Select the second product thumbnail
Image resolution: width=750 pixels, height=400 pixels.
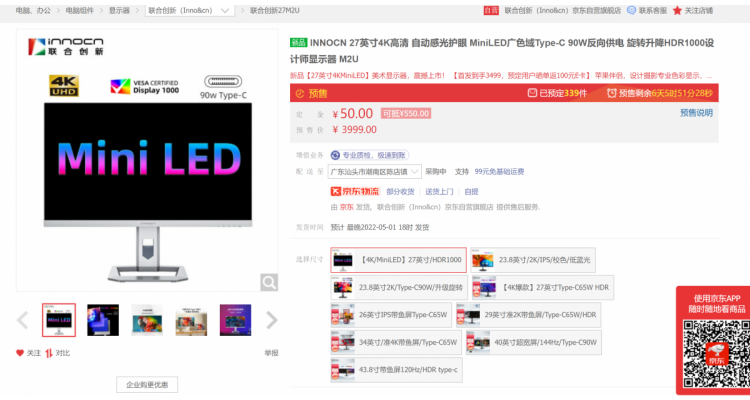tap(103, 320)
